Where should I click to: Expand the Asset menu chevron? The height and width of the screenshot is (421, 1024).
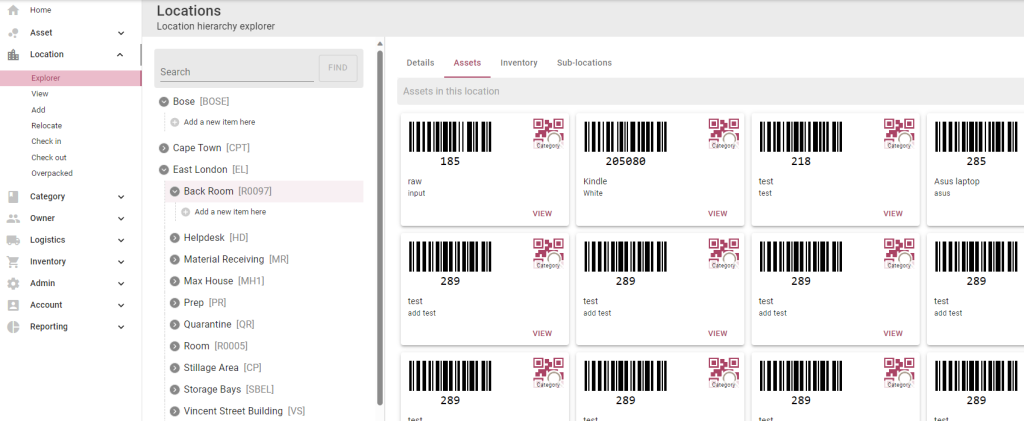121,33
